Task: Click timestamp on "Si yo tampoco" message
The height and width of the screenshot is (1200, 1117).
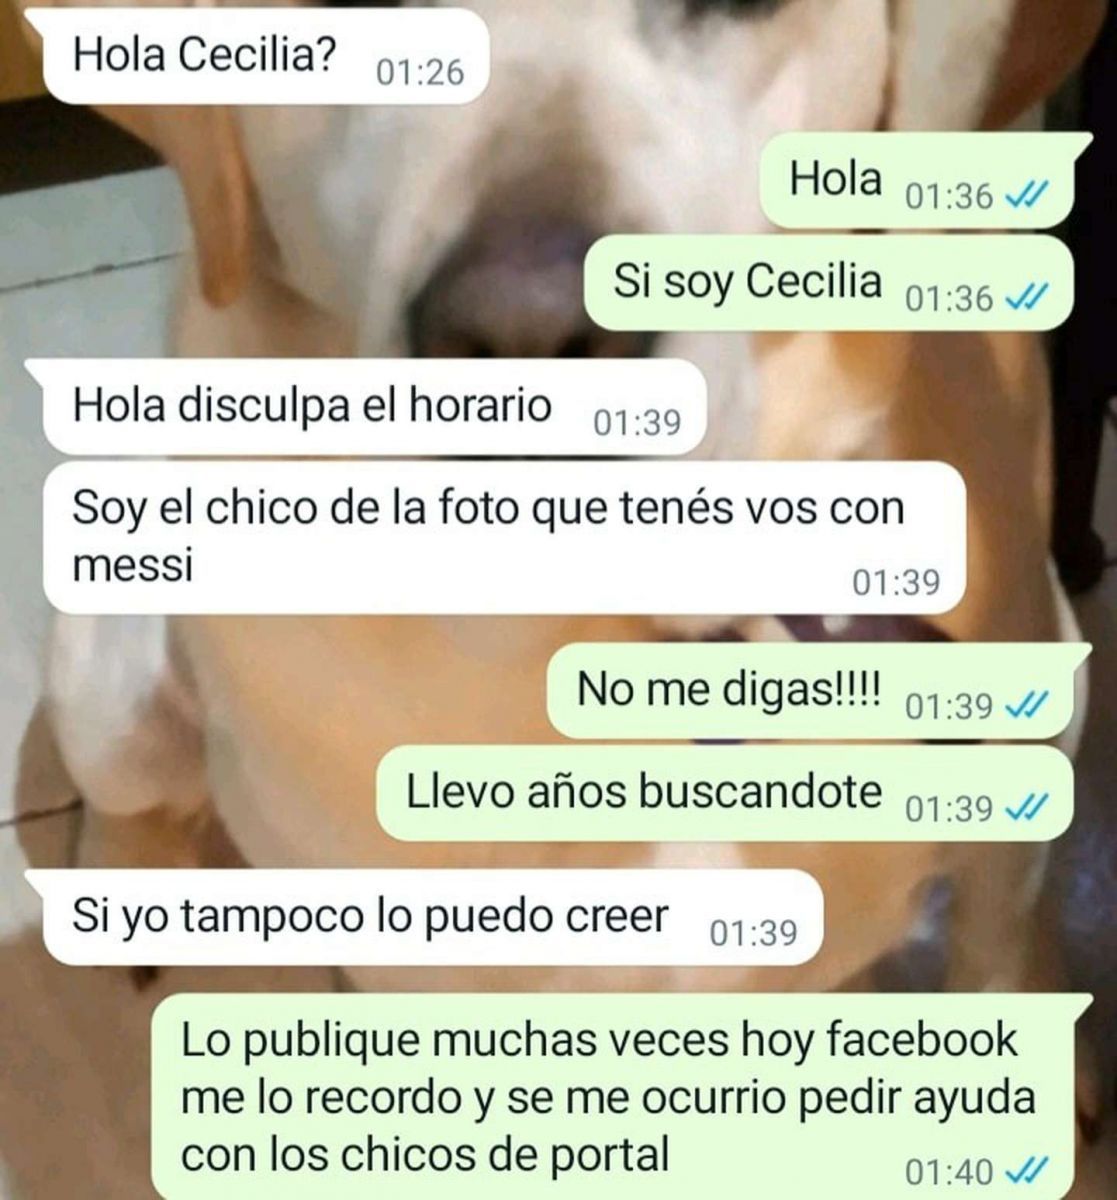Action: [x=753, y=933]
